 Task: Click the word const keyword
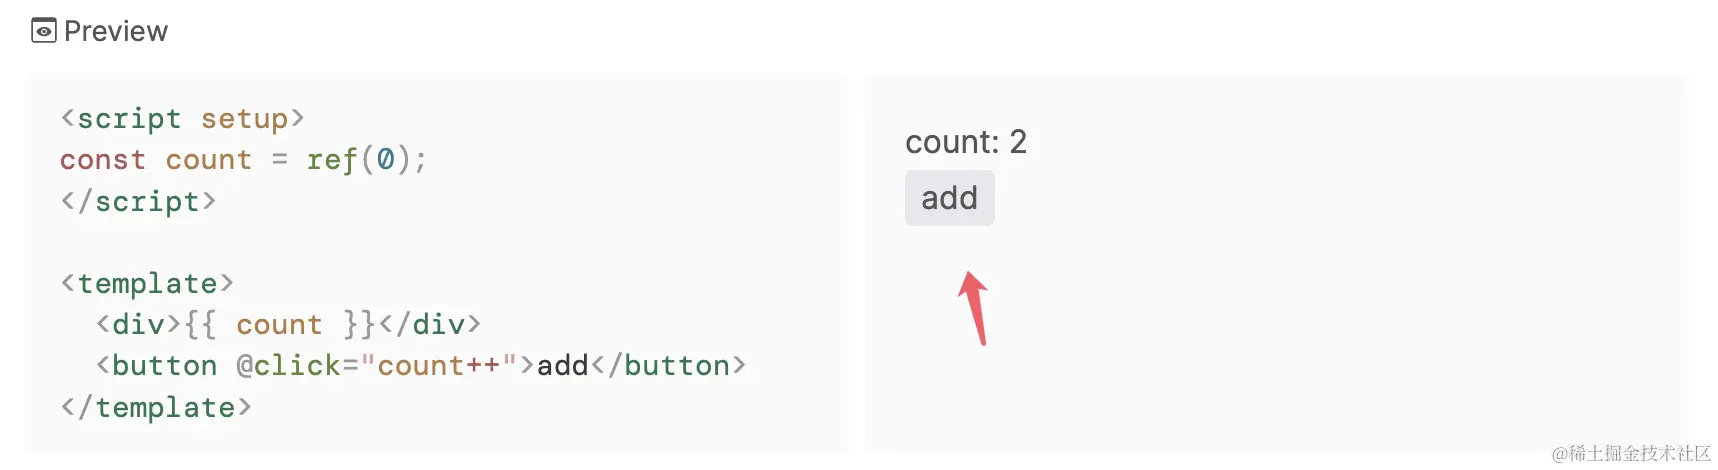pos(103,160)
